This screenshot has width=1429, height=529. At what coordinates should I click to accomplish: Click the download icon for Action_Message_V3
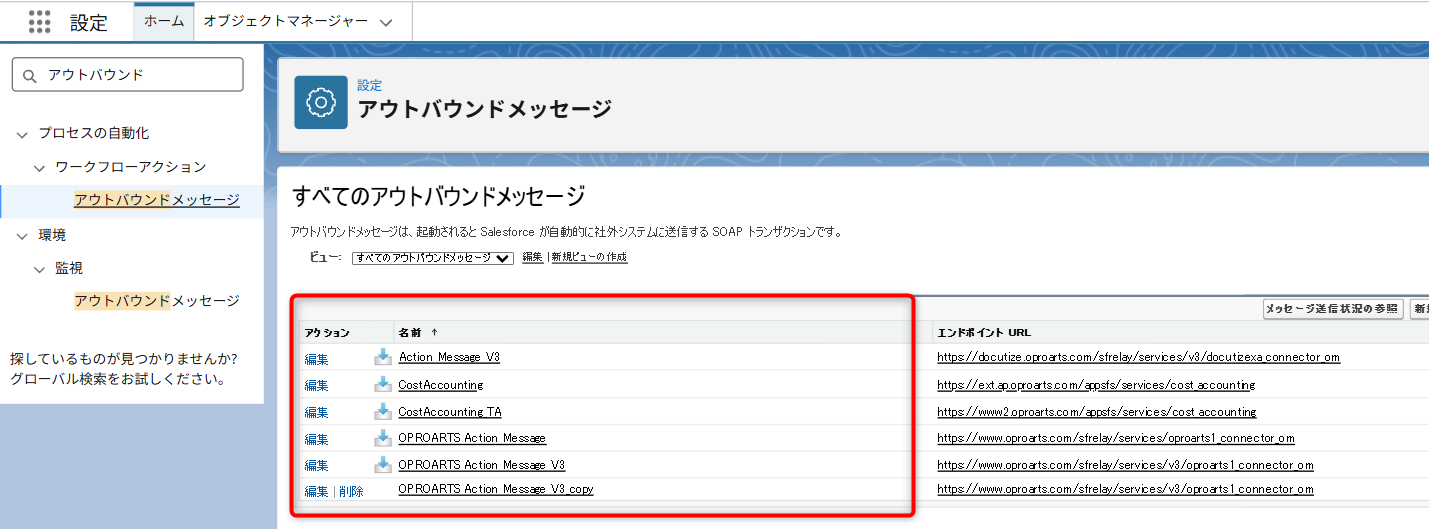[382, 356]
